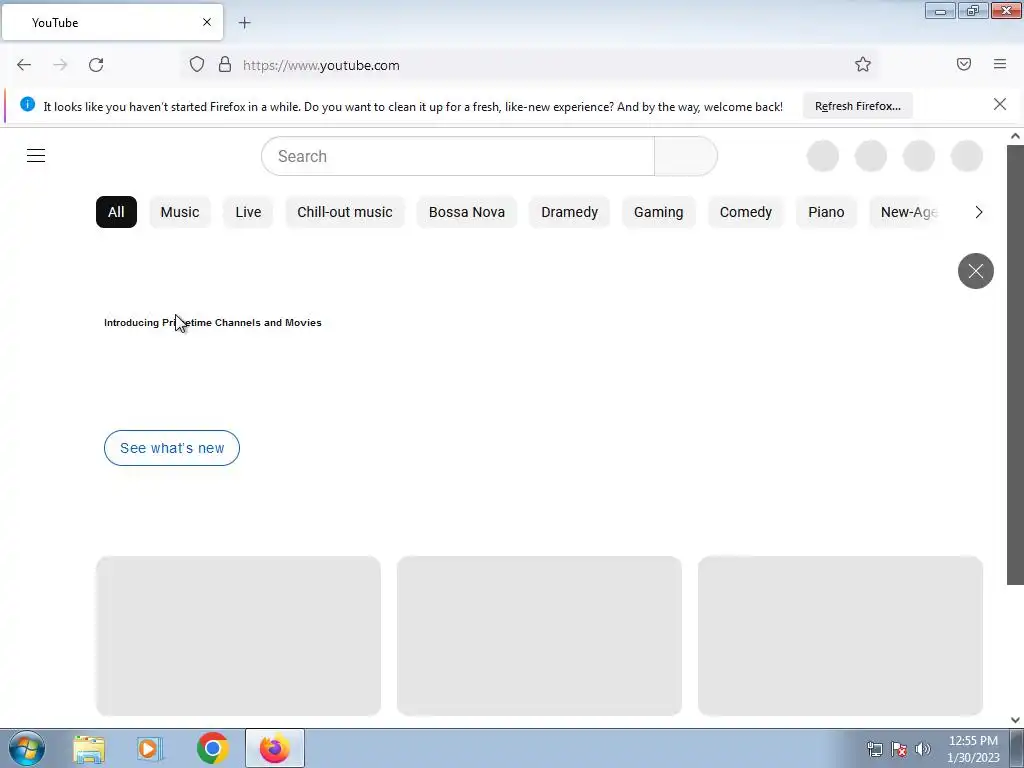Click scrollbar up arrow
Screen dimensions: 1024x768
click(1015, 136)
